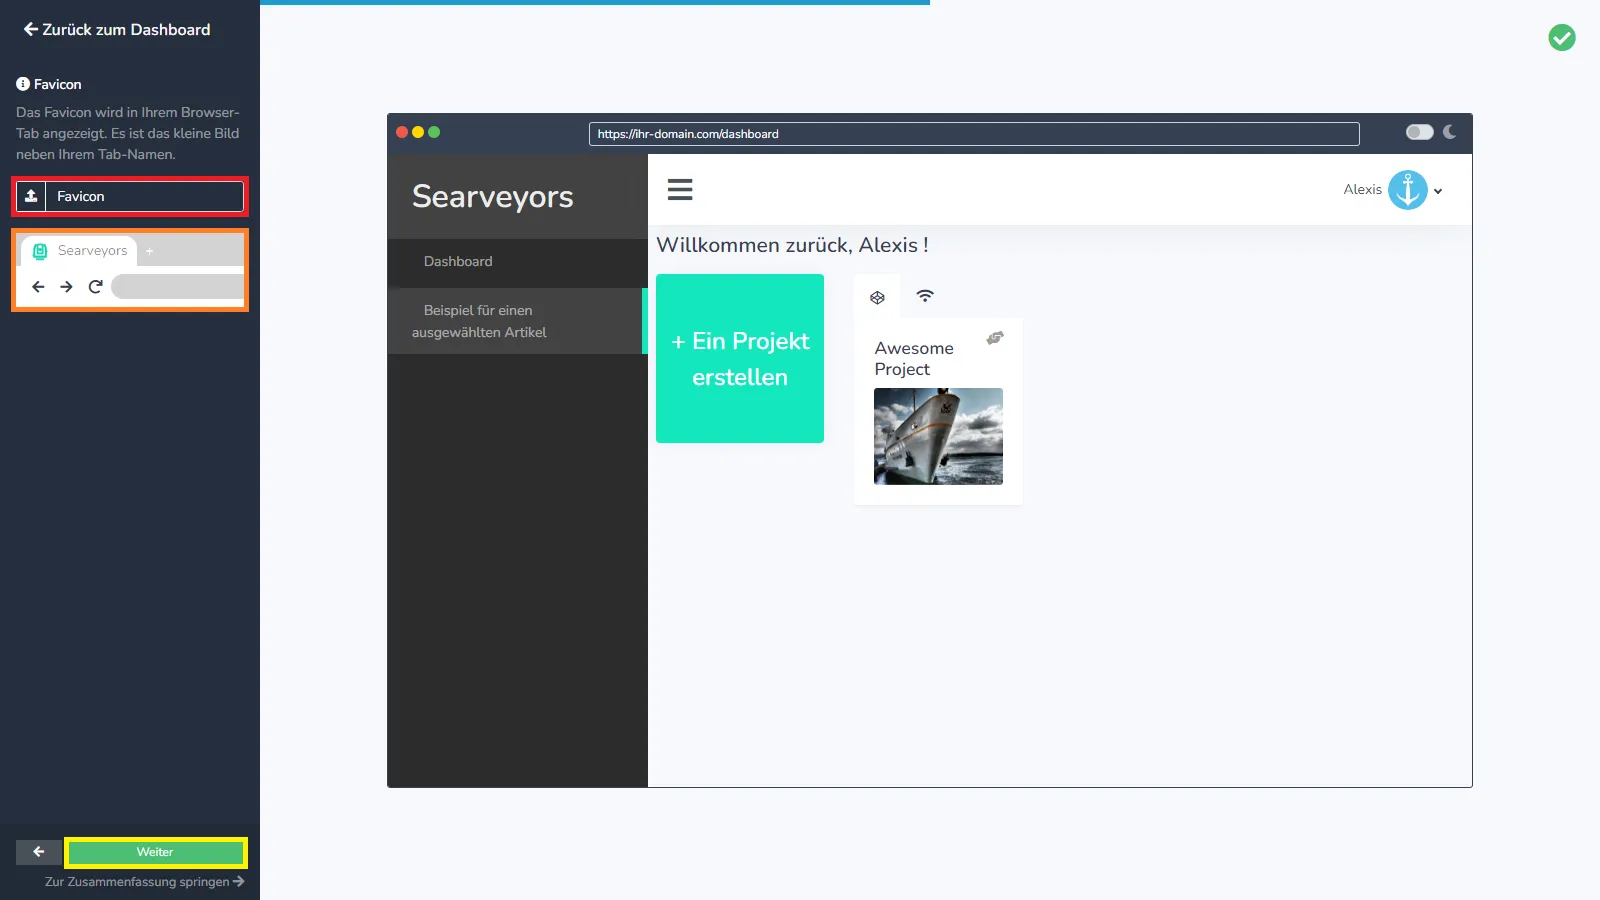1600x900 pixels.
Task: Click the preview browser forward arrow
Action: click(66, 287)
